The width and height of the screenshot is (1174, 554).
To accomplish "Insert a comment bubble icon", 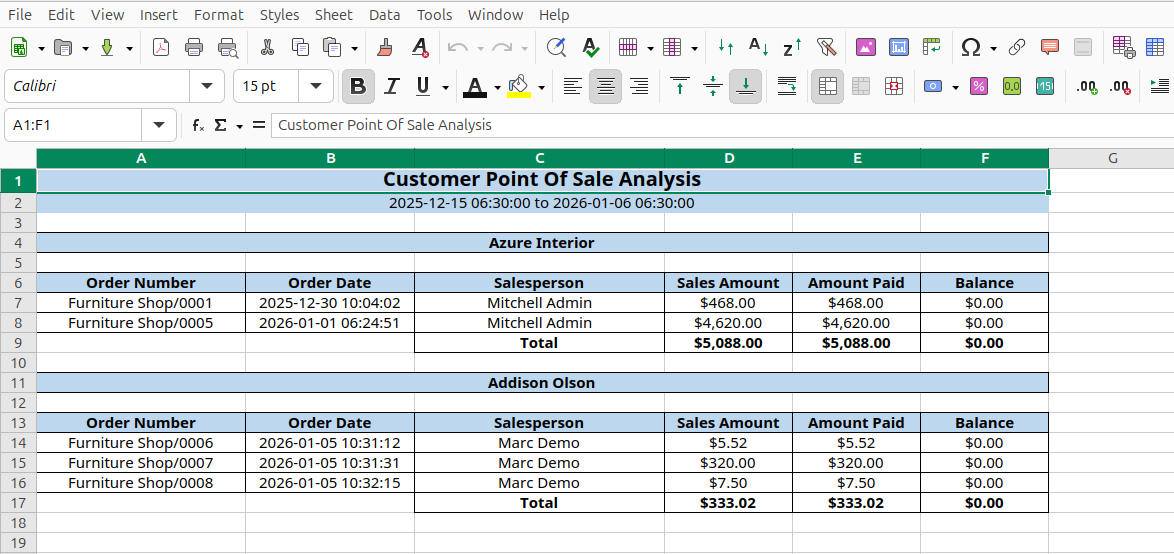I will tap(1050, 48).
